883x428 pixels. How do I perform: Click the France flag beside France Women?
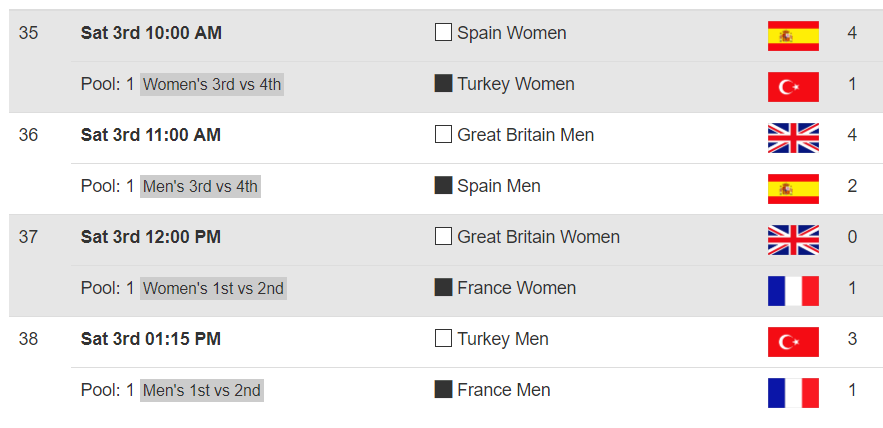793,290
